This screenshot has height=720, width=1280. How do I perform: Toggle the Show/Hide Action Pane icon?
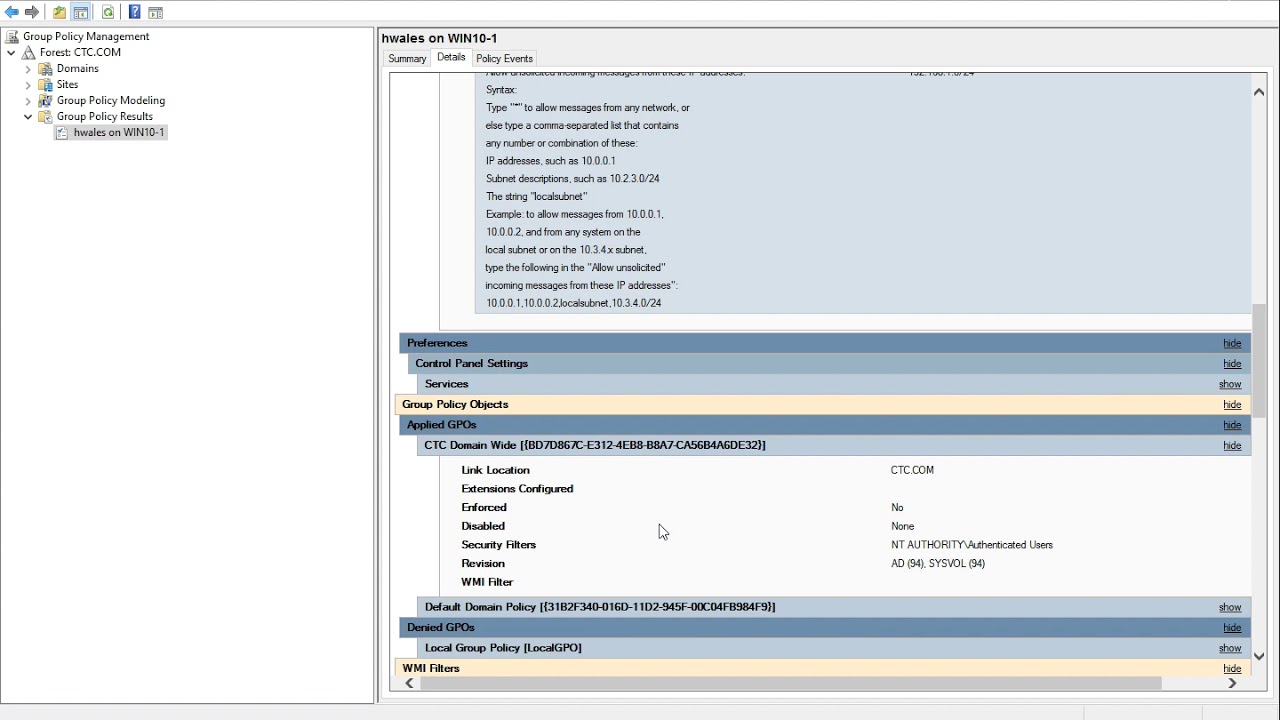[x=156, y=12]
